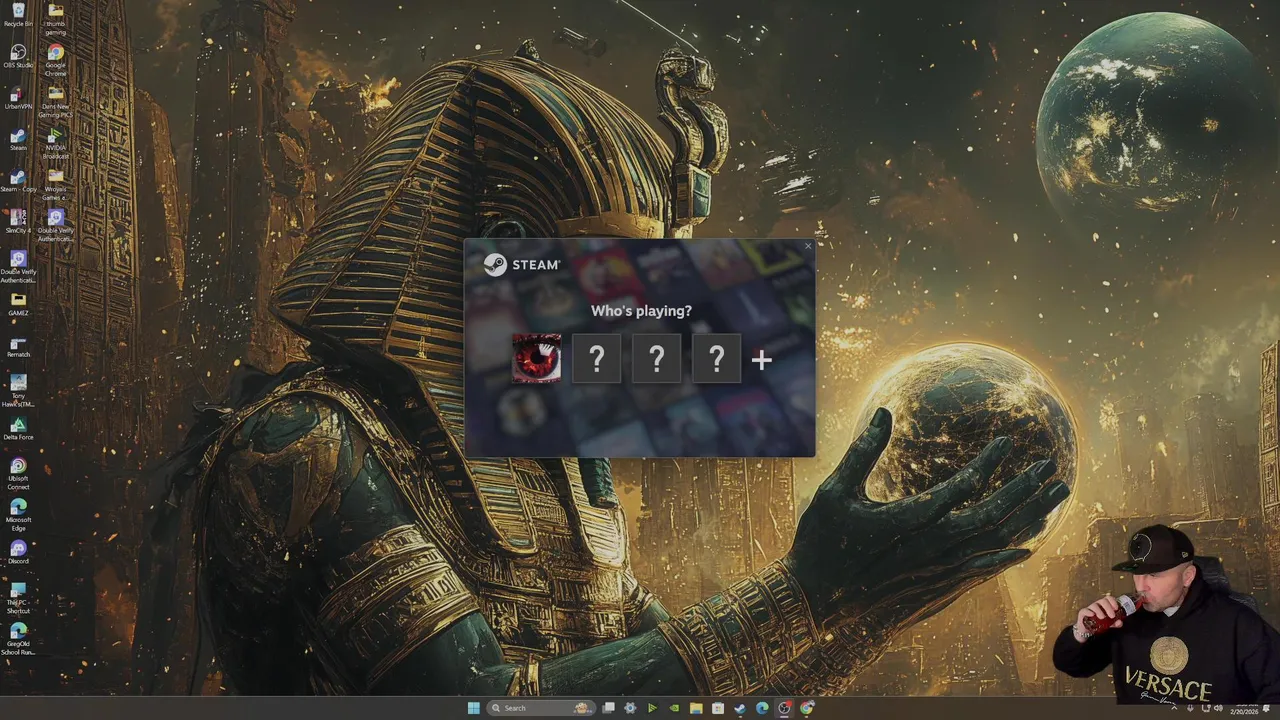1280x720 pixels.
Task: Open the volume control in system tray
Action: pos(1218,708)
